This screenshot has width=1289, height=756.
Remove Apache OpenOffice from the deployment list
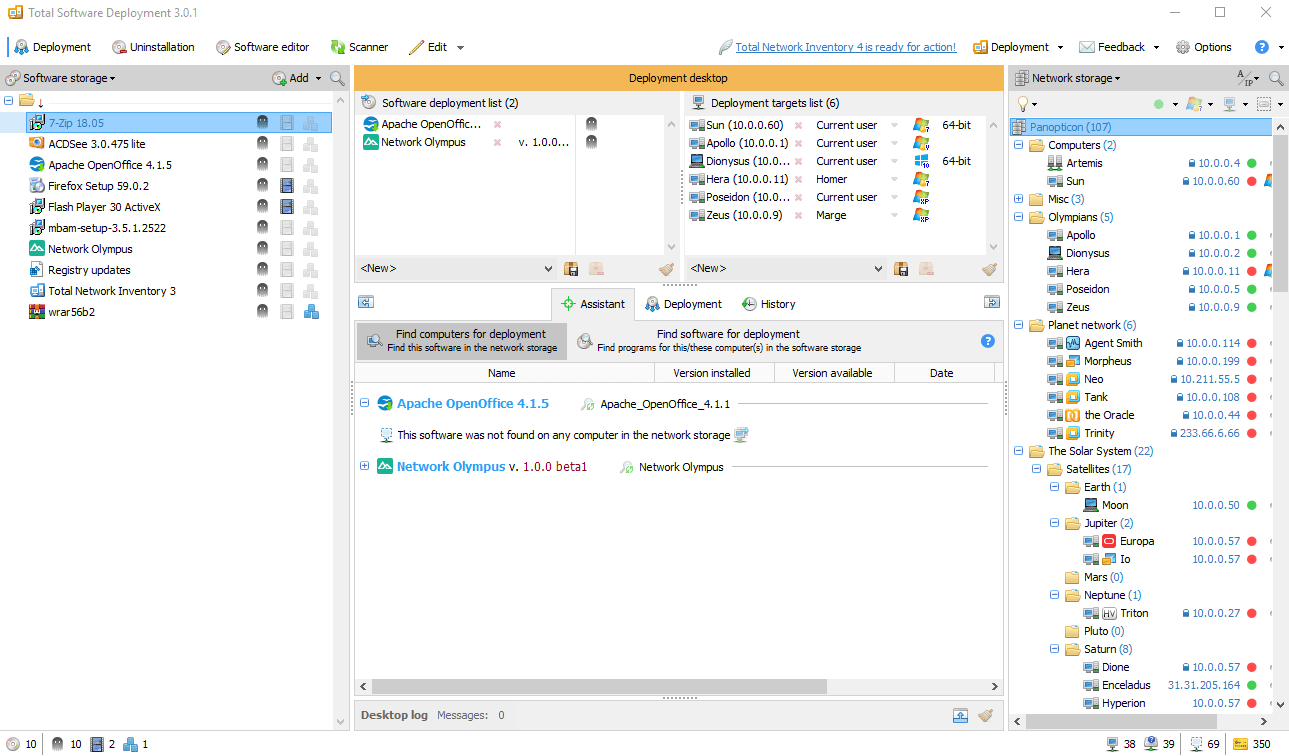(x=497, y=125)
